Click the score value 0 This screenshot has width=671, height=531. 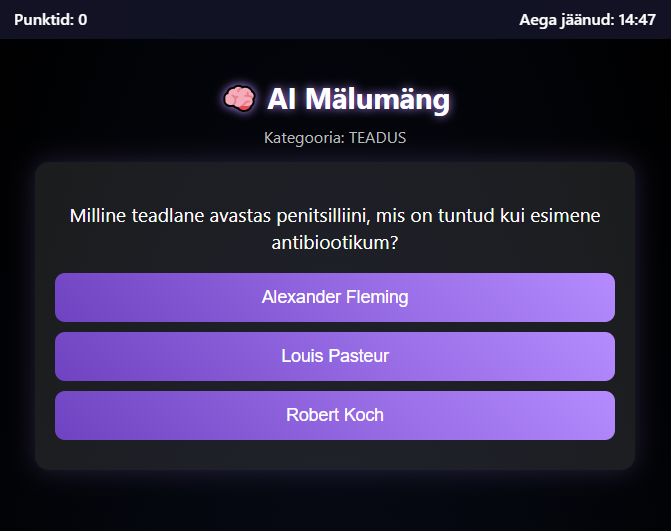coord(83,19)
